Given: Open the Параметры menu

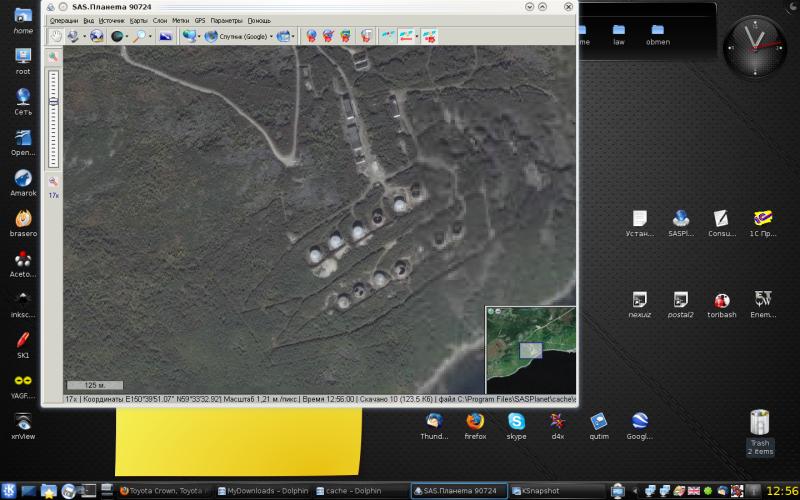Looking at the screenshot, I should pos(226,20).
